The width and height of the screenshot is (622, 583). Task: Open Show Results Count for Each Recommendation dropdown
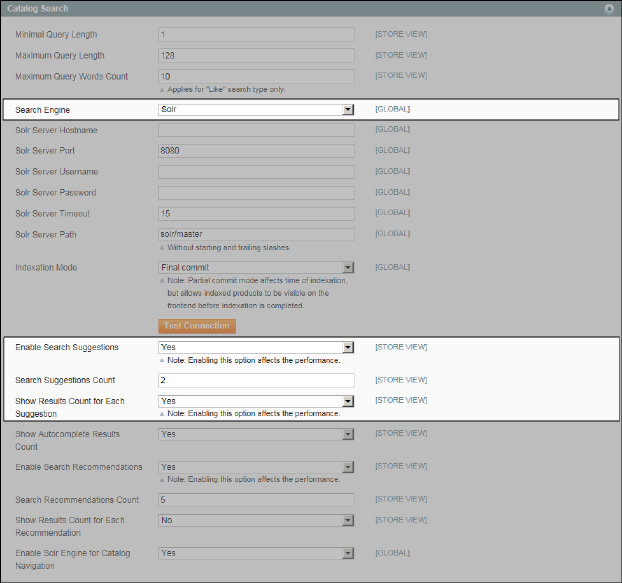point(256,520)
